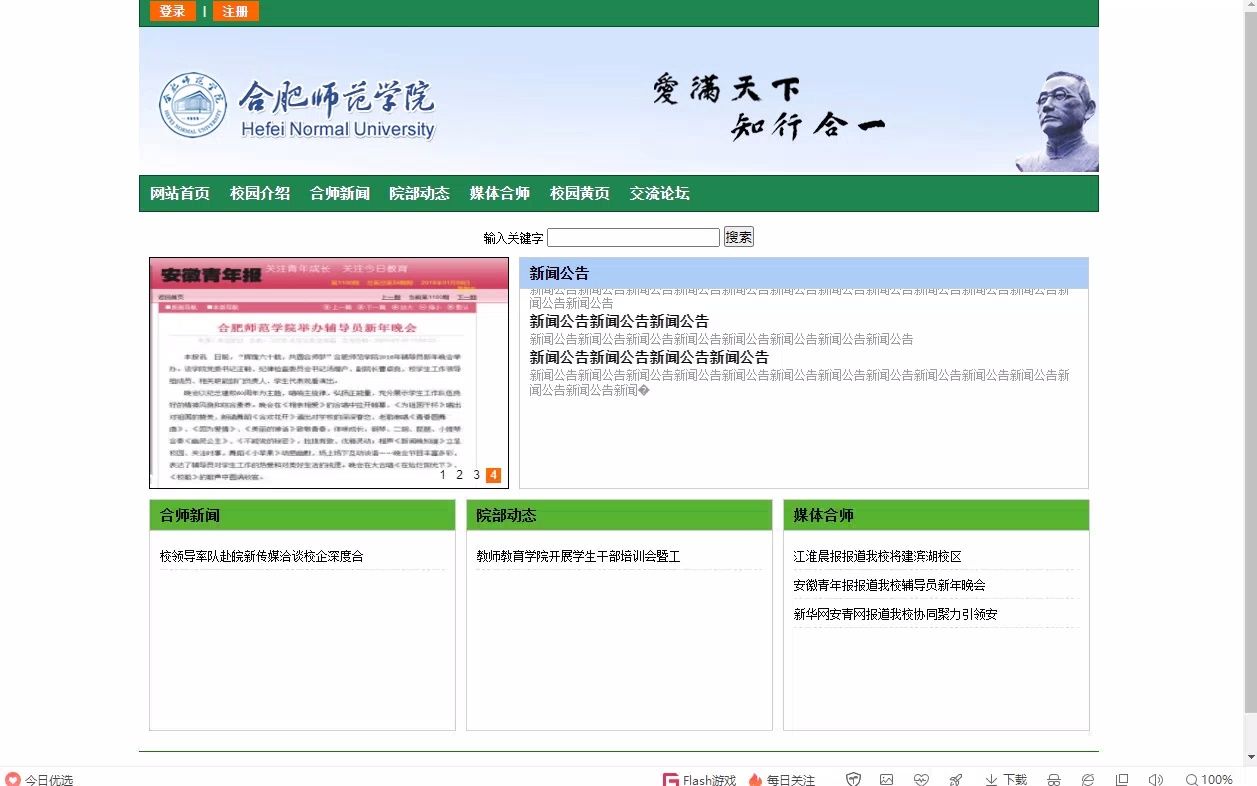This screenshot has width=1257, height=786.
Task: Click the 登录 button
Action: (172, 11)
